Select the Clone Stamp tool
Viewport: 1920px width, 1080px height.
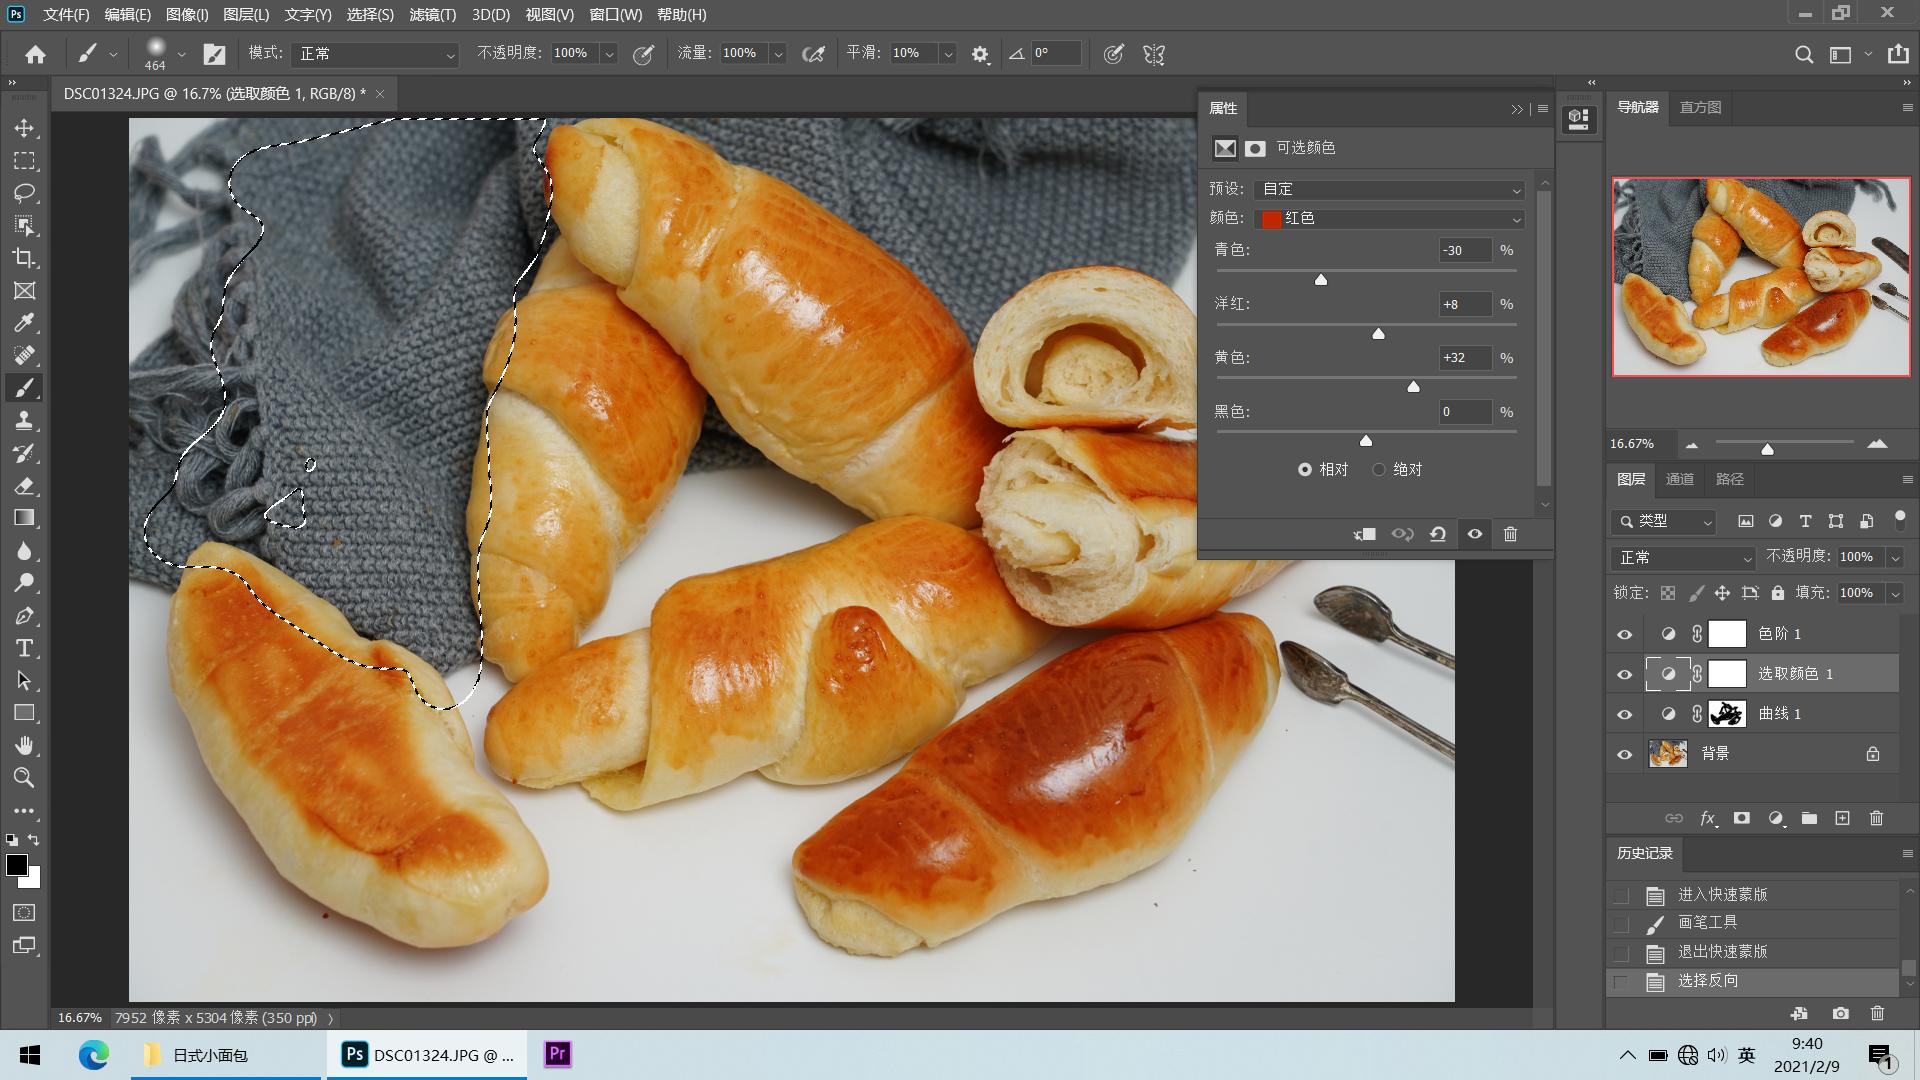[24, 421]
